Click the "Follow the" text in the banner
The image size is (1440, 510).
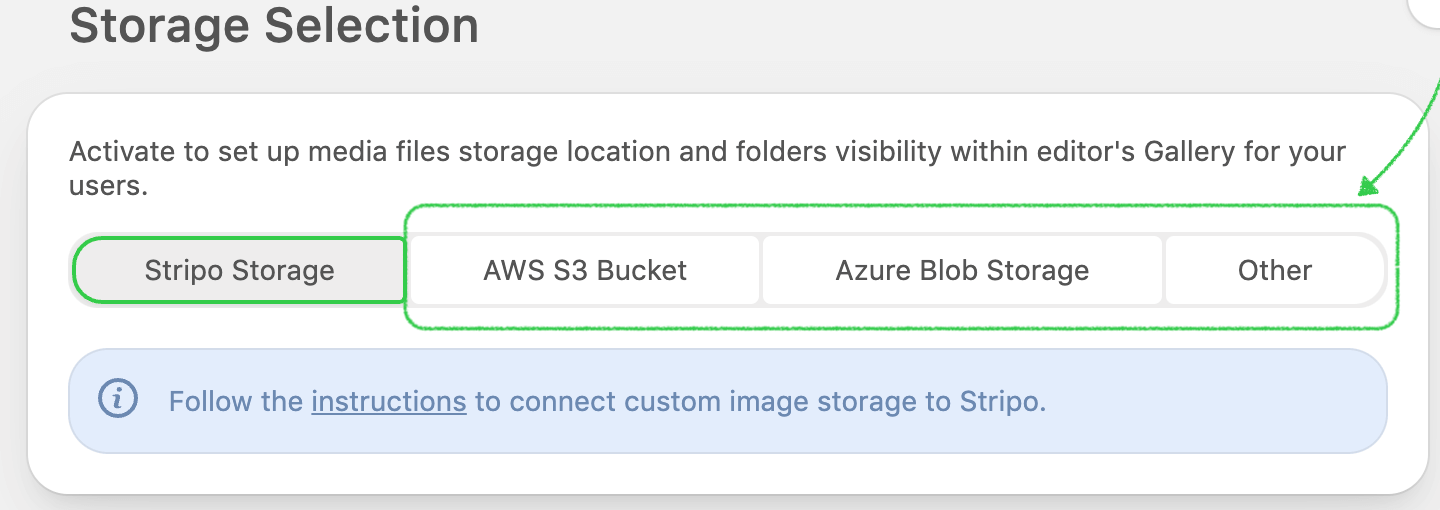(236, 402)
